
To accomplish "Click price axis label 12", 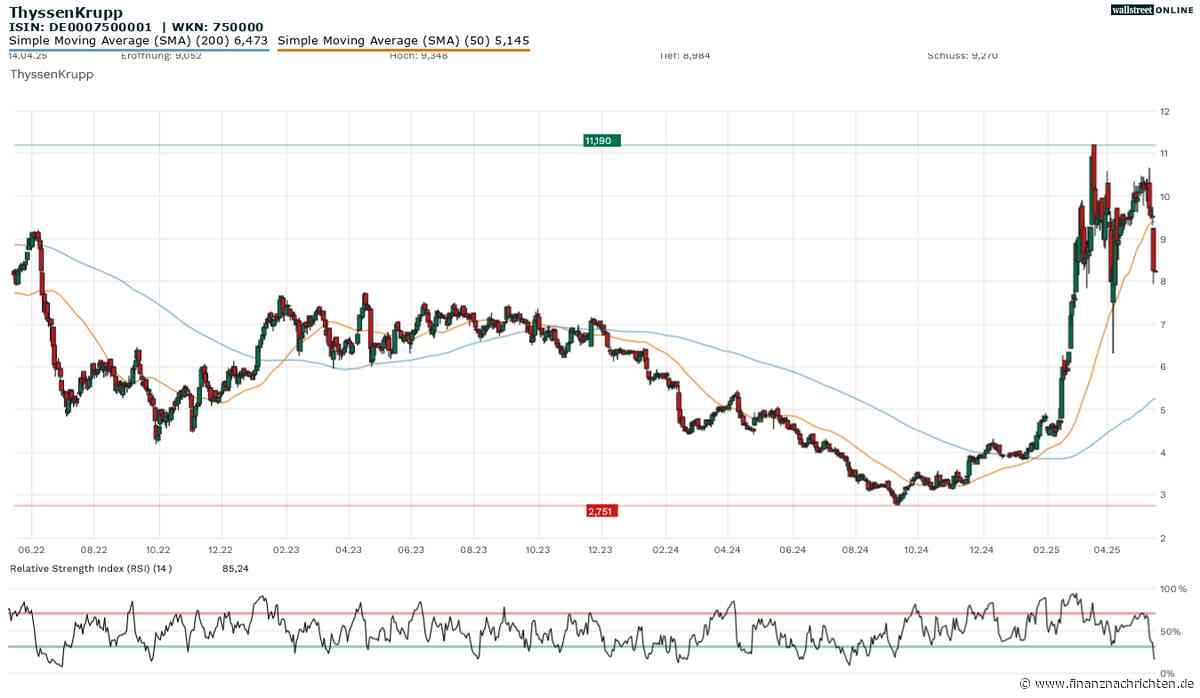I will [x=1164, y=111].
